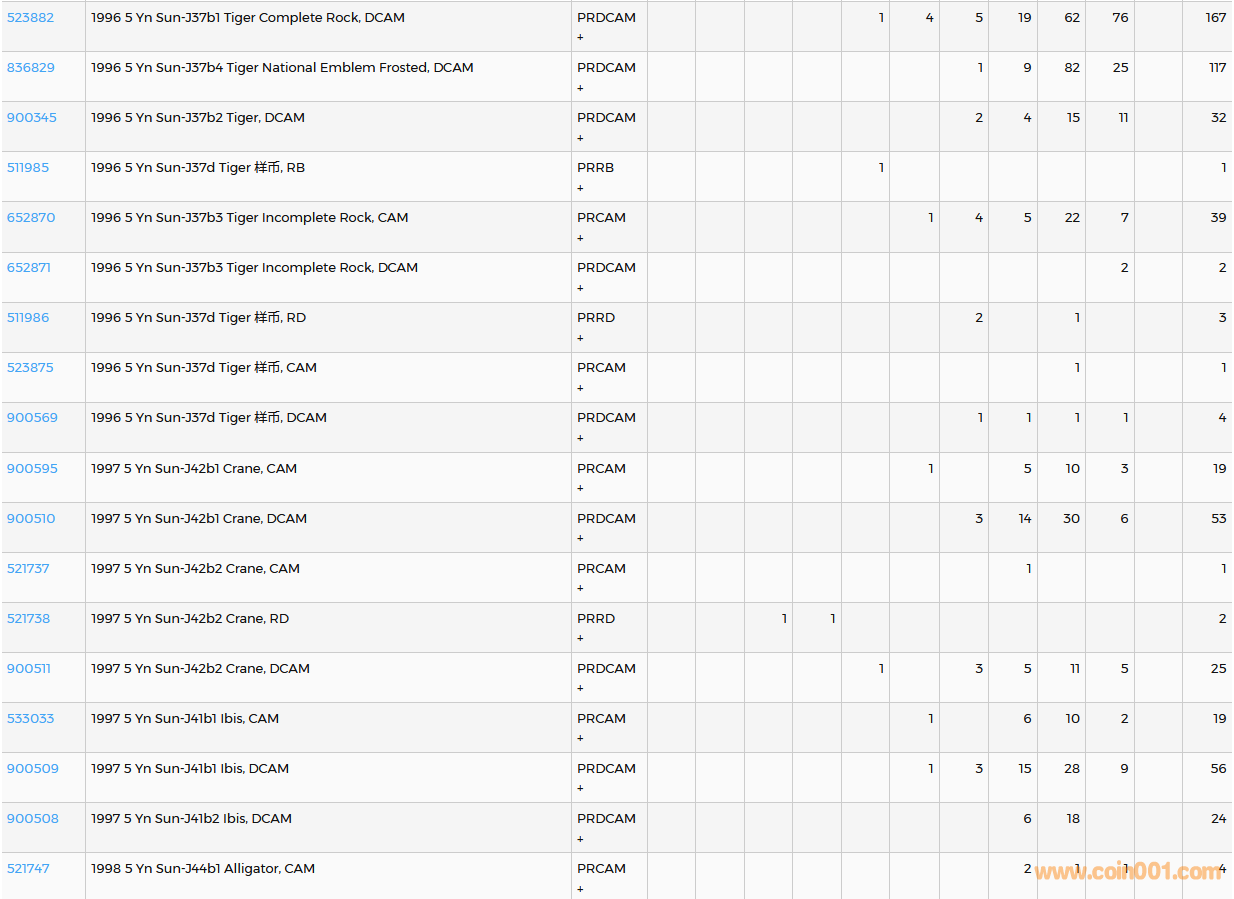Select the description text for Tiger National Emblem Frosted
1234x899 pixels.
coord(282,68)
